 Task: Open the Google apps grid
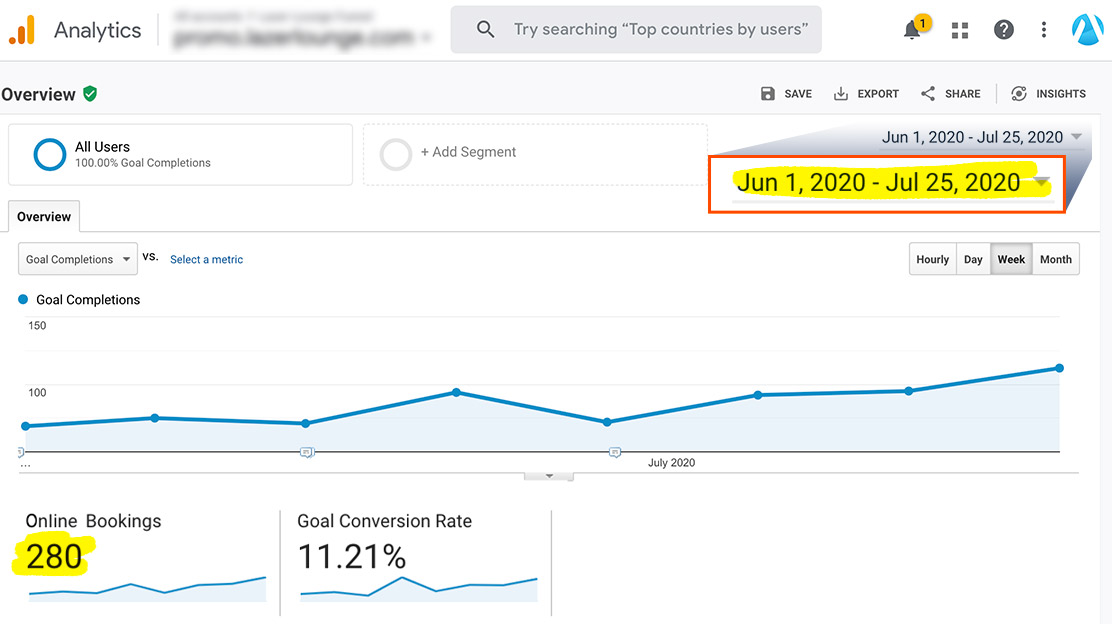pyautogui.click(x=959, y=29)
